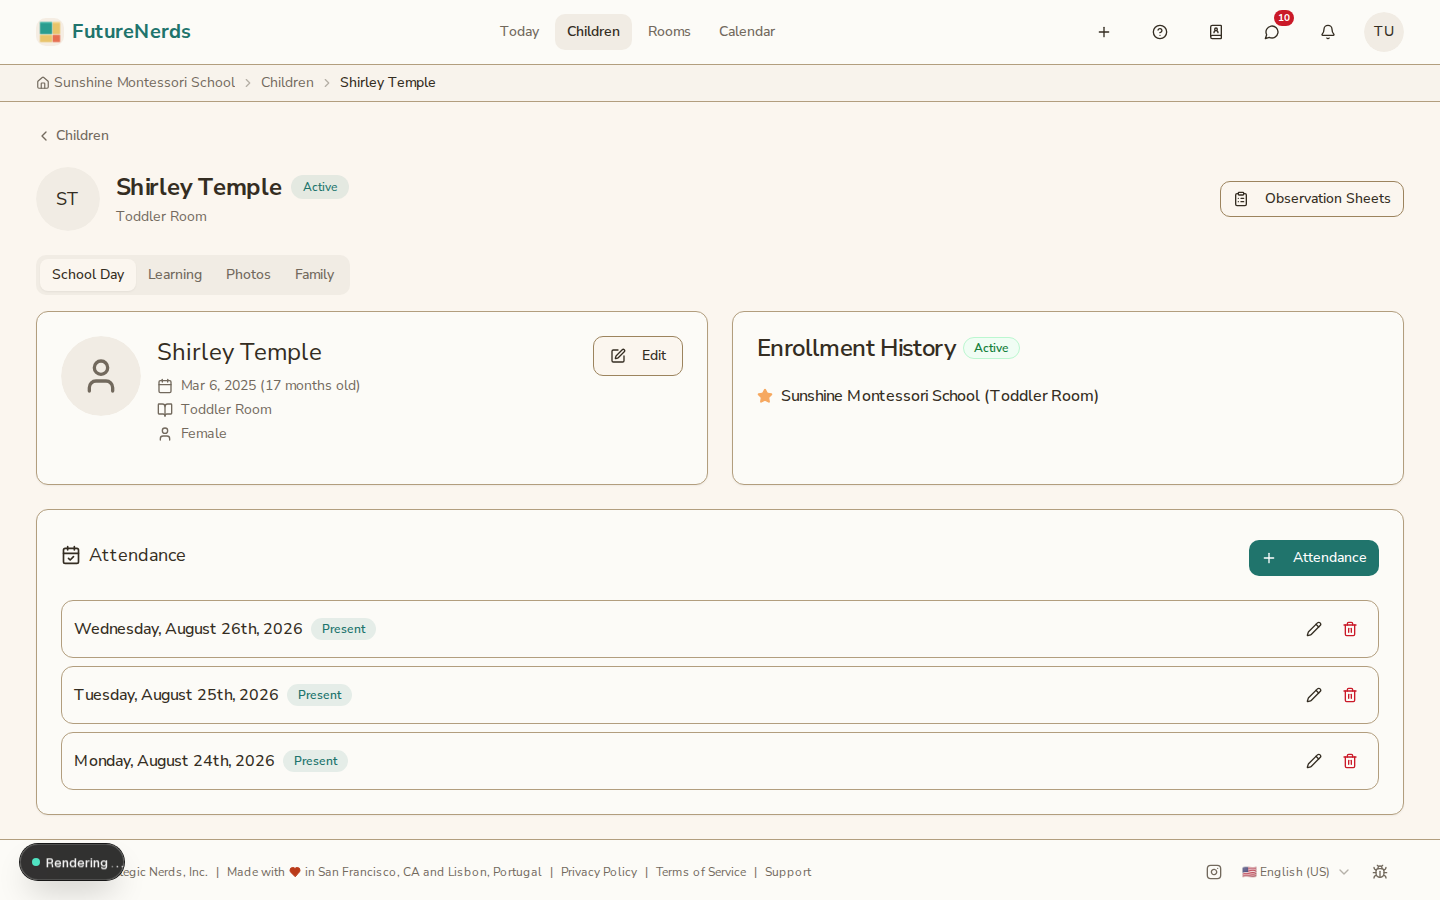Click Shirley Temple in the breadcrumb
Image resolution: width=1440 pixels, height=900 pixels.
(388, 83)
